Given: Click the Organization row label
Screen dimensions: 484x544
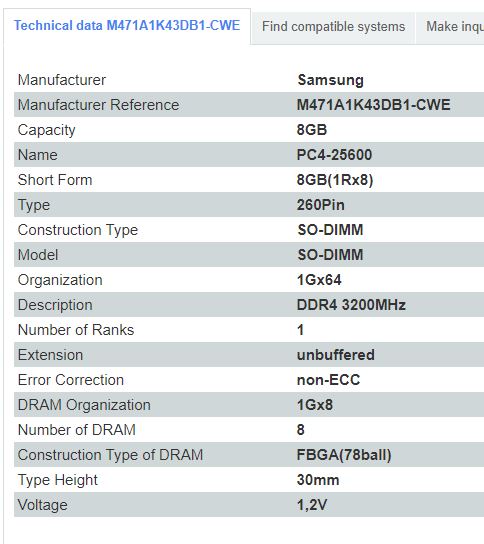Looking at the screenshot, I should (60, 280).
